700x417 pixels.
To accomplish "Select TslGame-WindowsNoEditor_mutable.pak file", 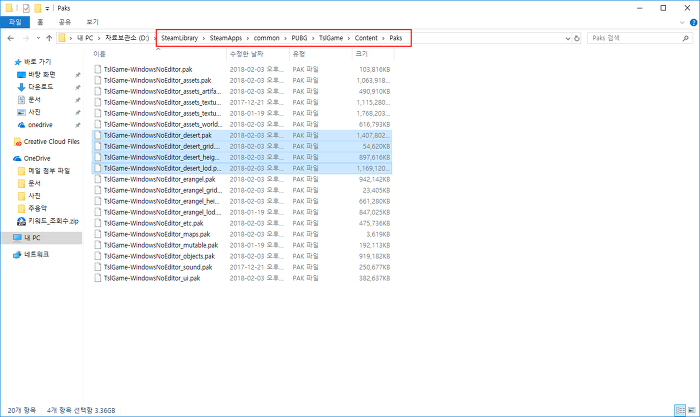I will [161, 246].
